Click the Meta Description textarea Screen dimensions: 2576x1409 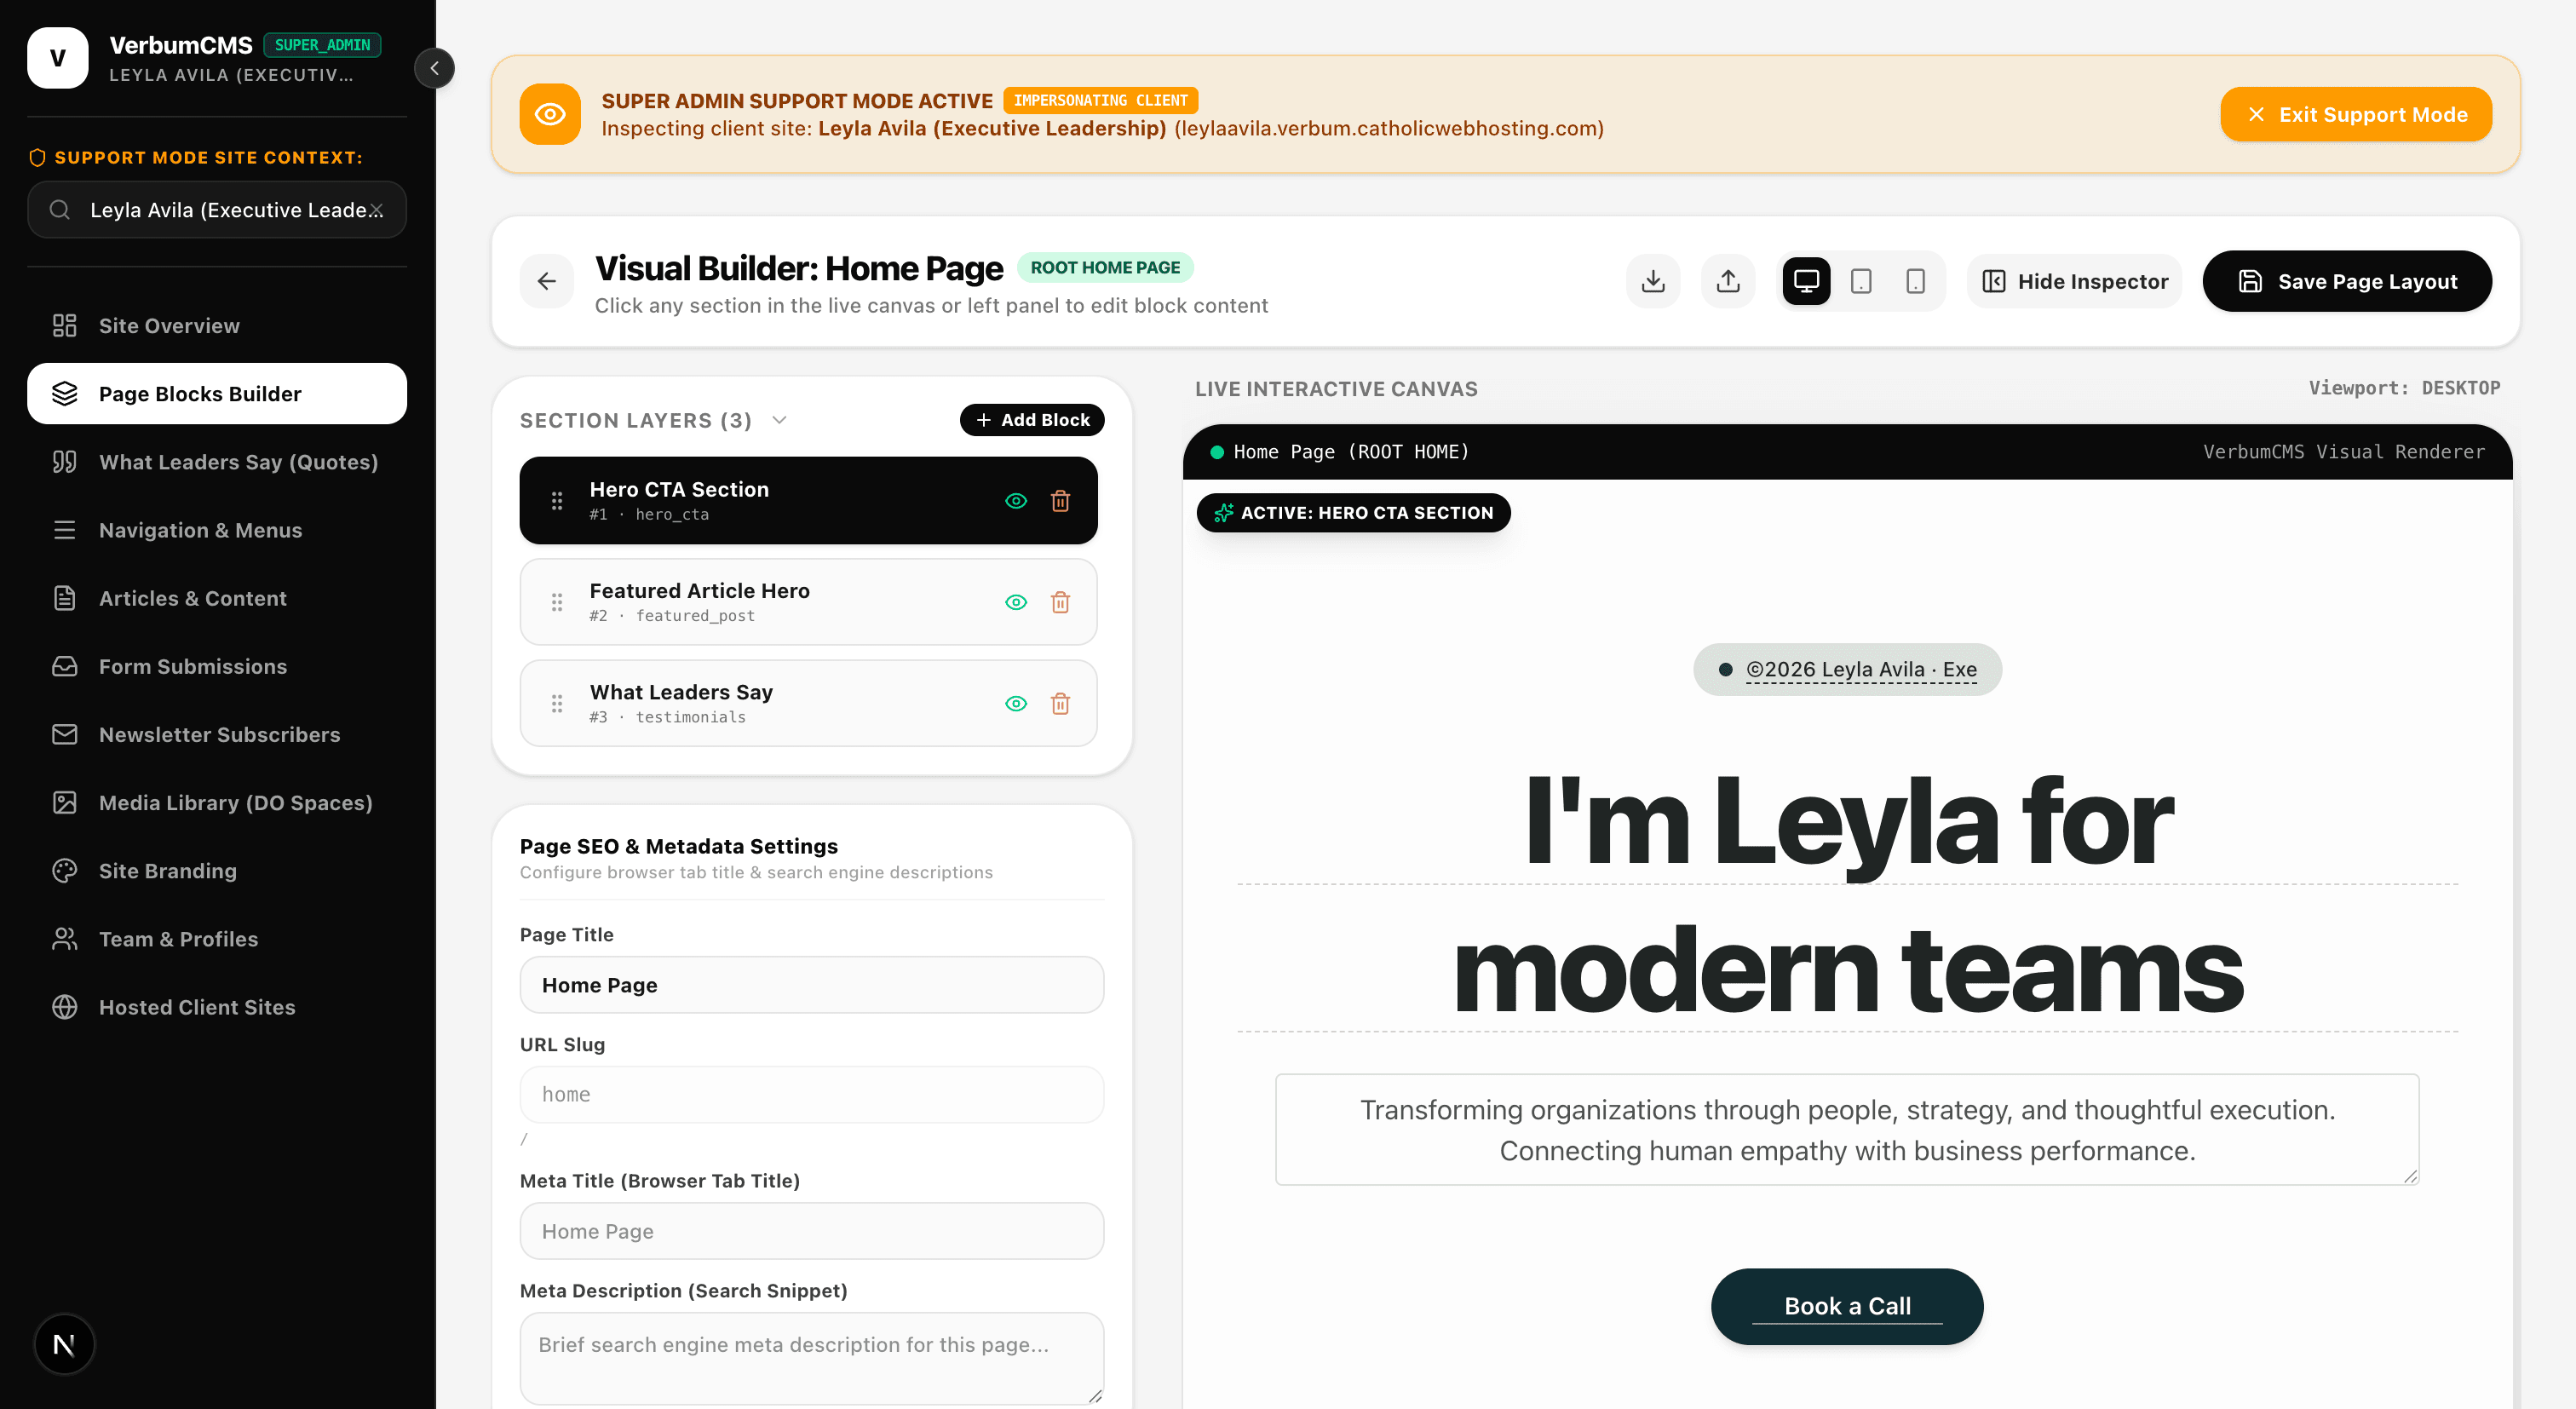tap(812, 1358)
